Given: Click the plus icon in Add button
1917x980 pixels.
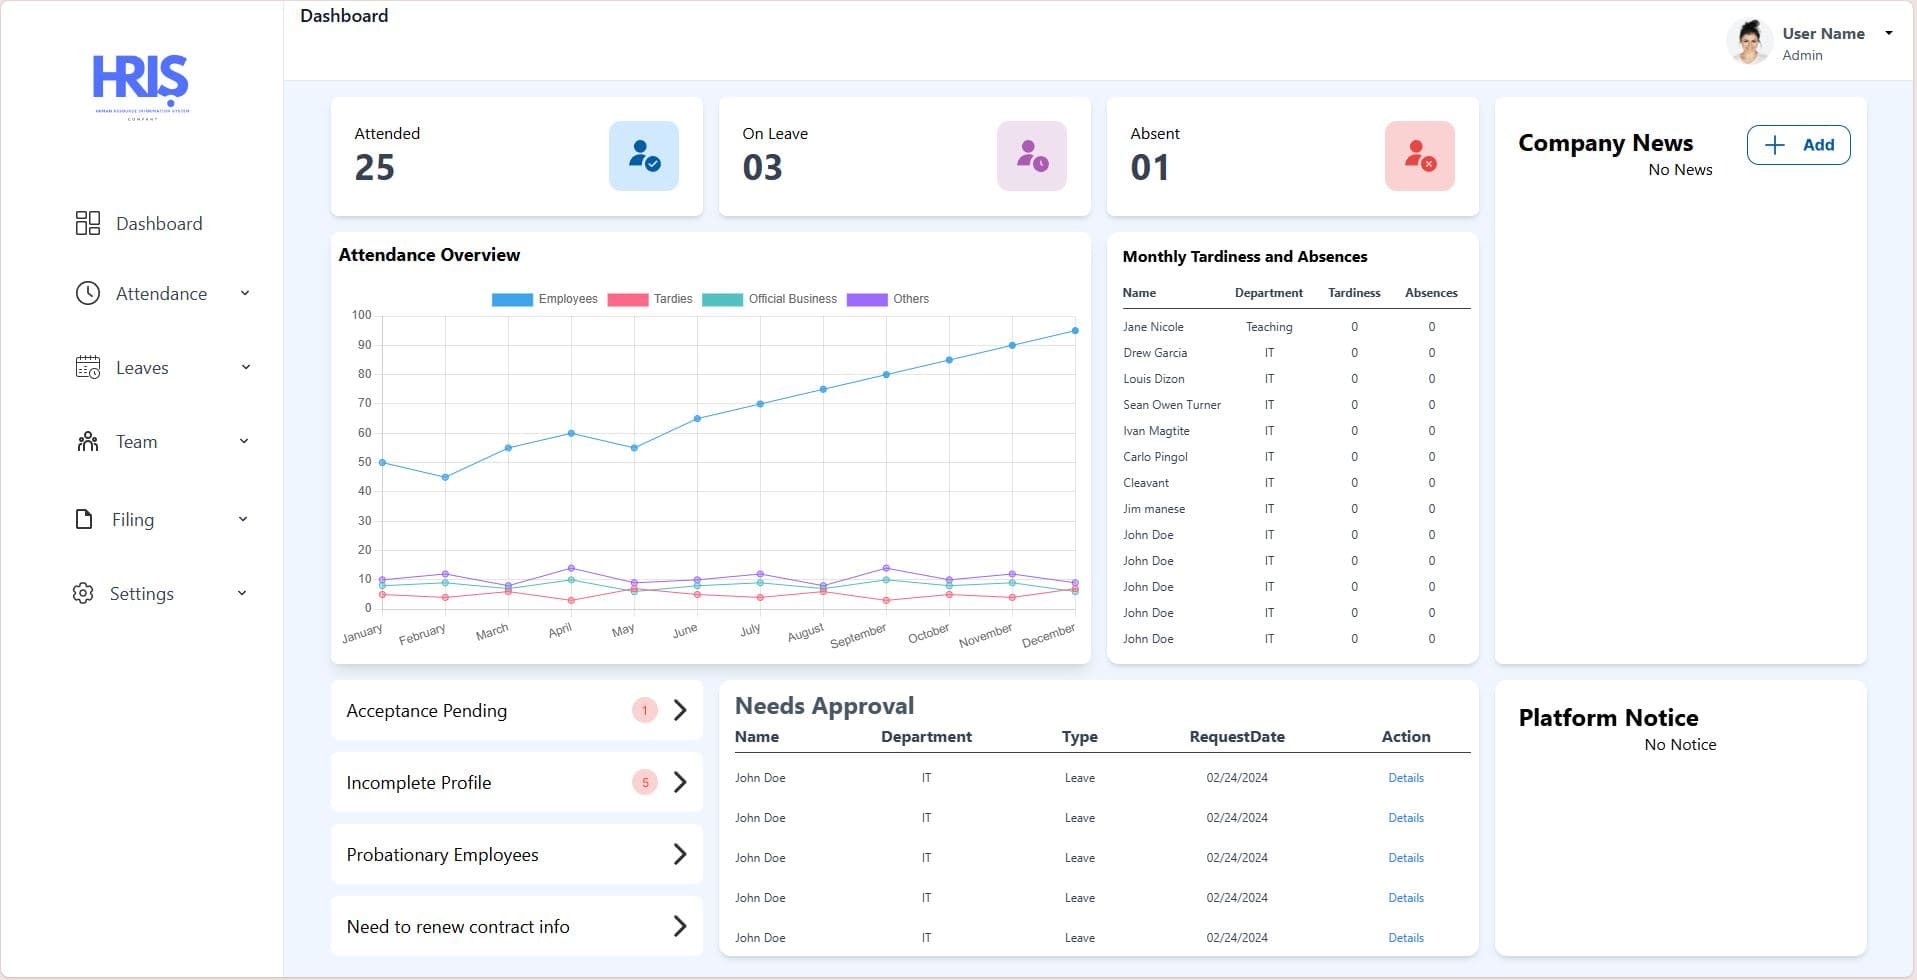Looking at the screenshot, I should pos(1775,145).
